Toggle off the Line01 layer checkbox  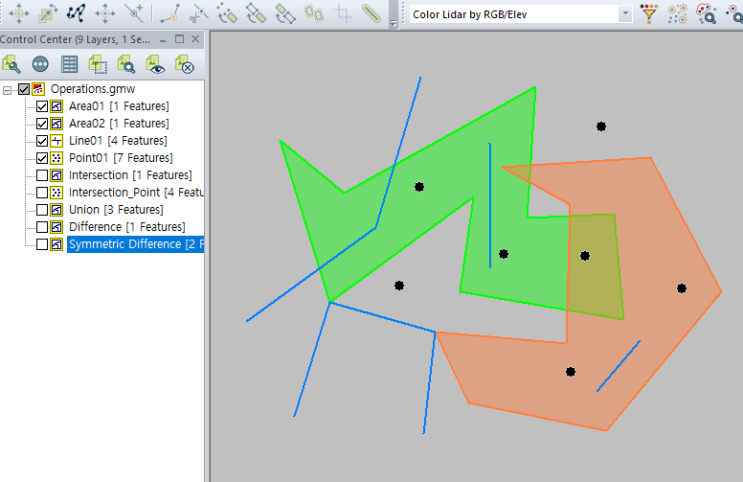[x=42, y=141]
